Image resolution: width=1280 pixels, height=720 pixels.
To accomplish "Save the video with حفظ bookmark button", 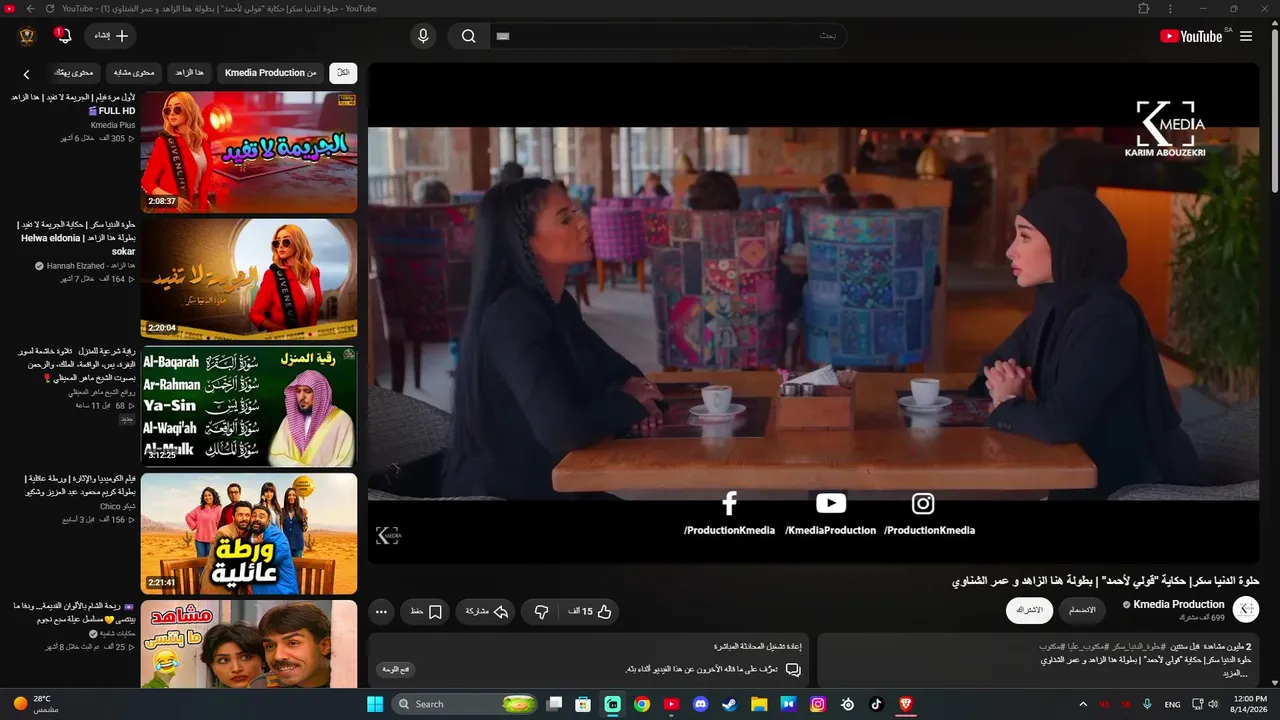I will [x=426, y=611].
